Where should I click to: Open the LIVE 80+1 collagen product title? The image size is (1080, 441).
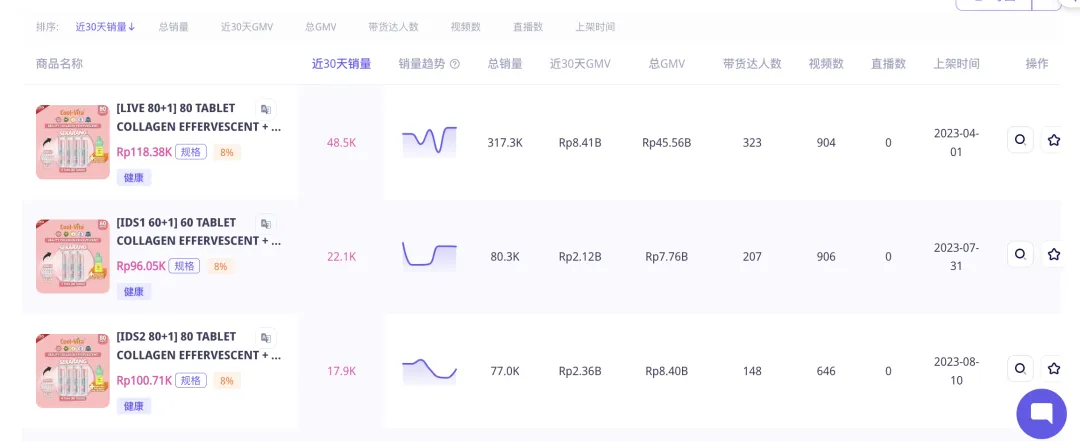(198, 118)
